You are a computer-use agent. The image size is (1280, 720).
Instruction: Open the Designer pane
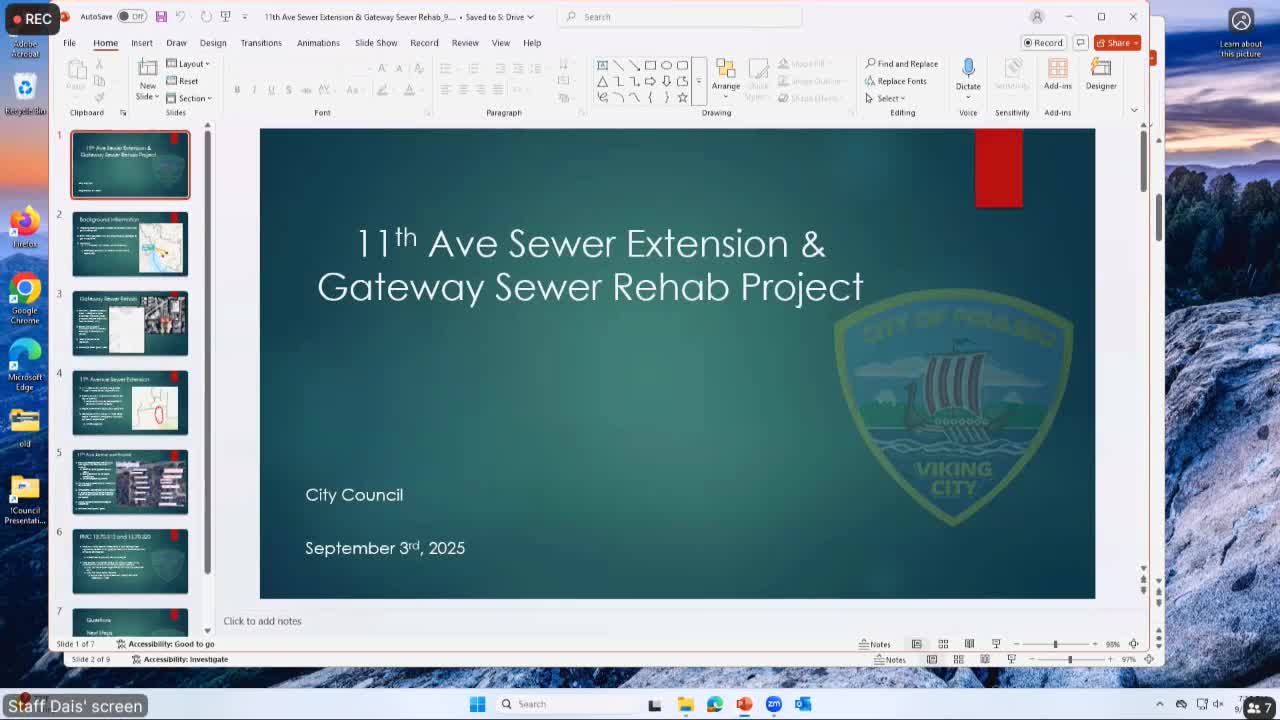tap(1100, 72)
